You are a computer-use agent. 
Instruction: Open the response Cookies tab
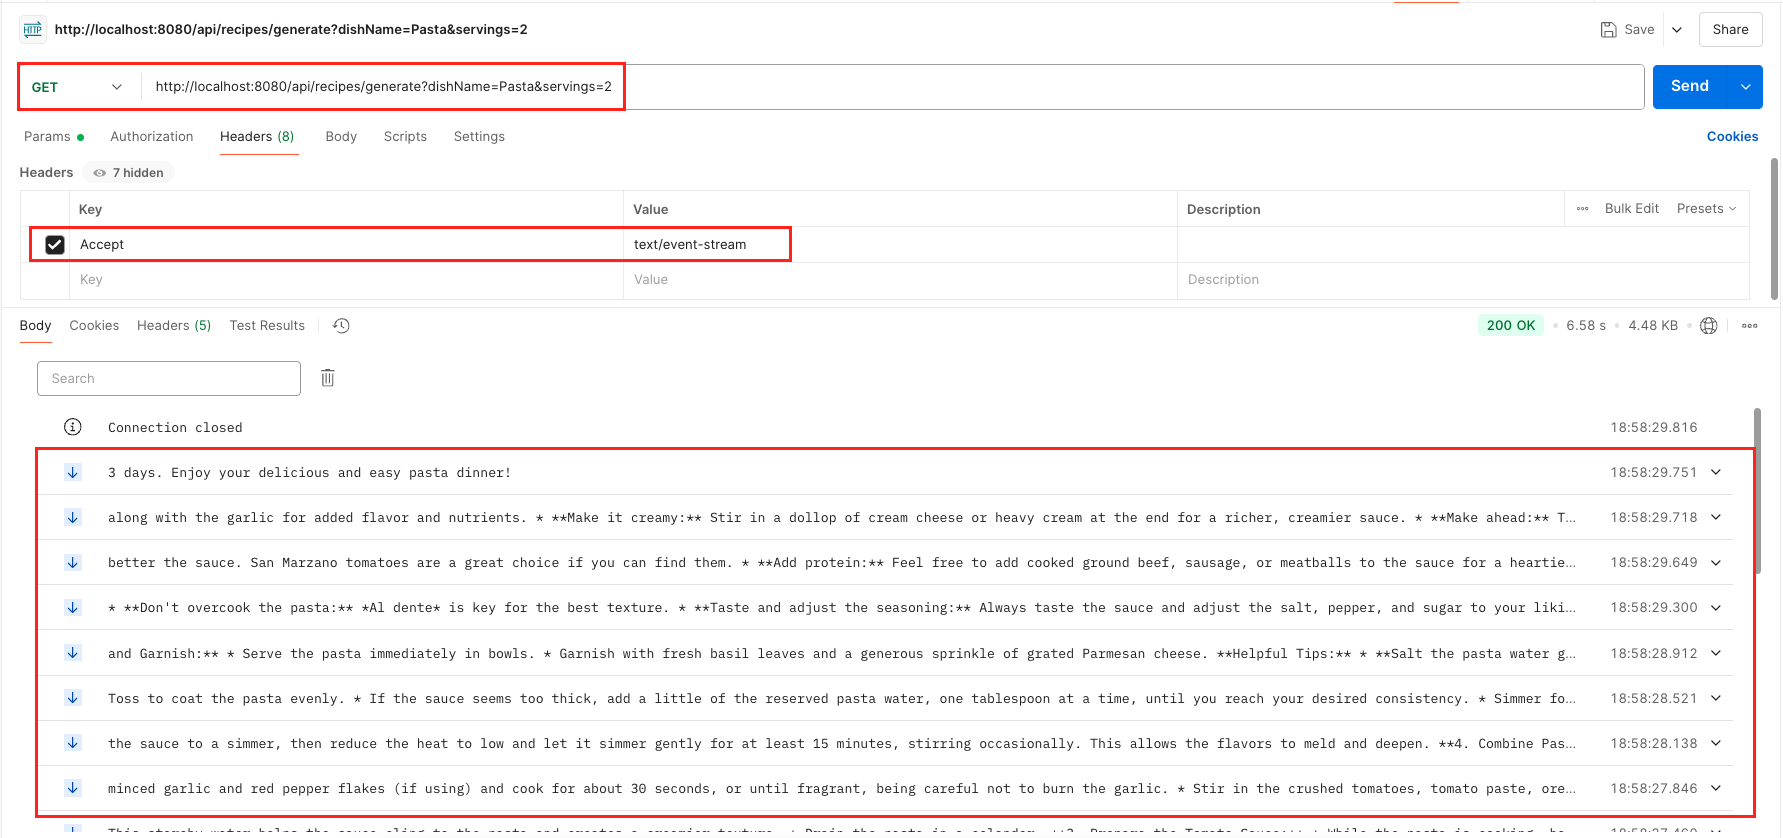click(x=94, y=325)
